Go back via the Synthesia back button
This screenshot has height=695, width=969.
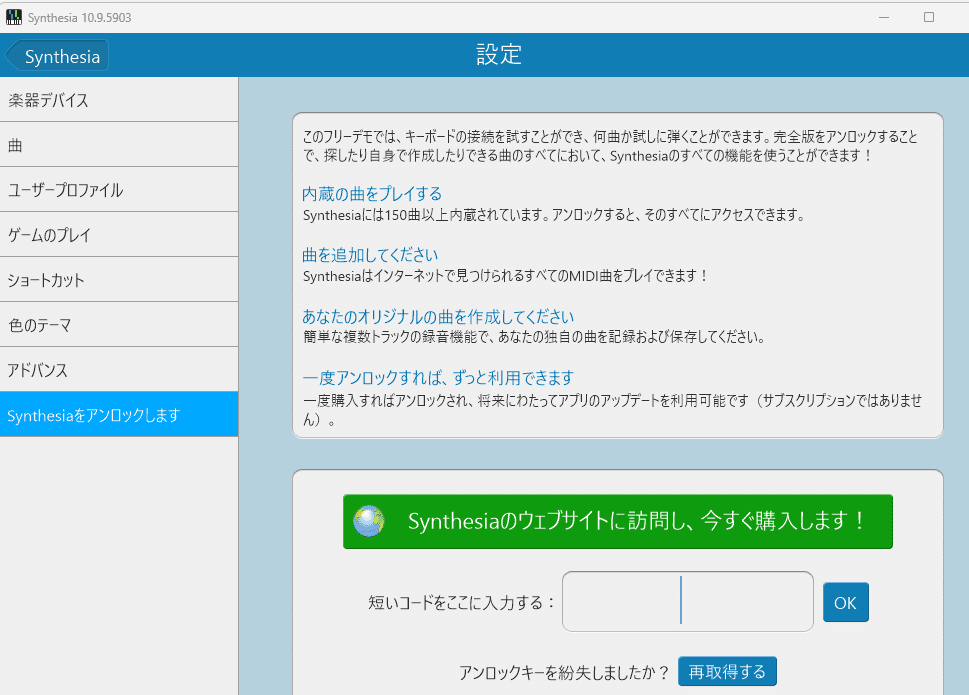pyautogui.click(x=57, y=56)
